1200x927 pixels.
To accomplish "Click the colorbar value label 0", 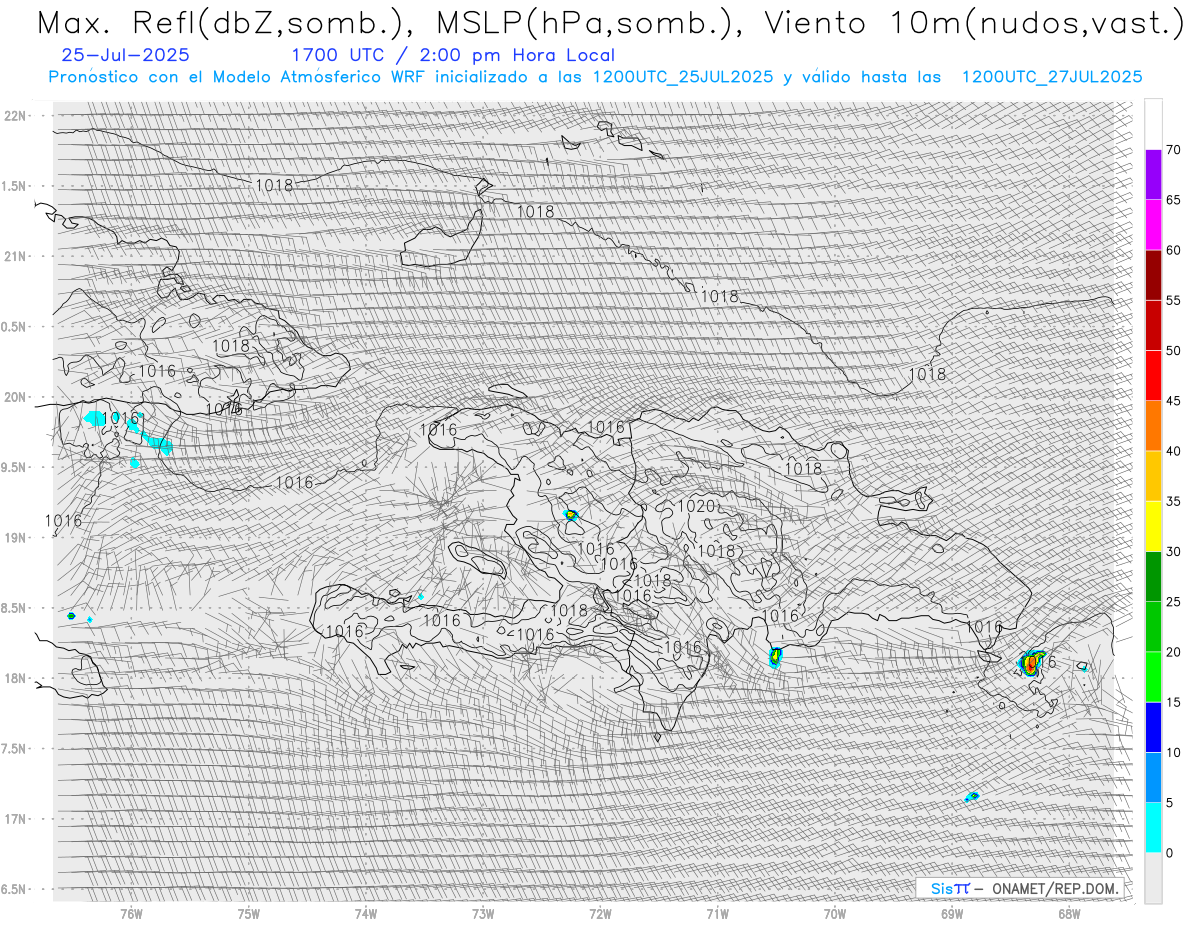I will tap(1170, 853).
